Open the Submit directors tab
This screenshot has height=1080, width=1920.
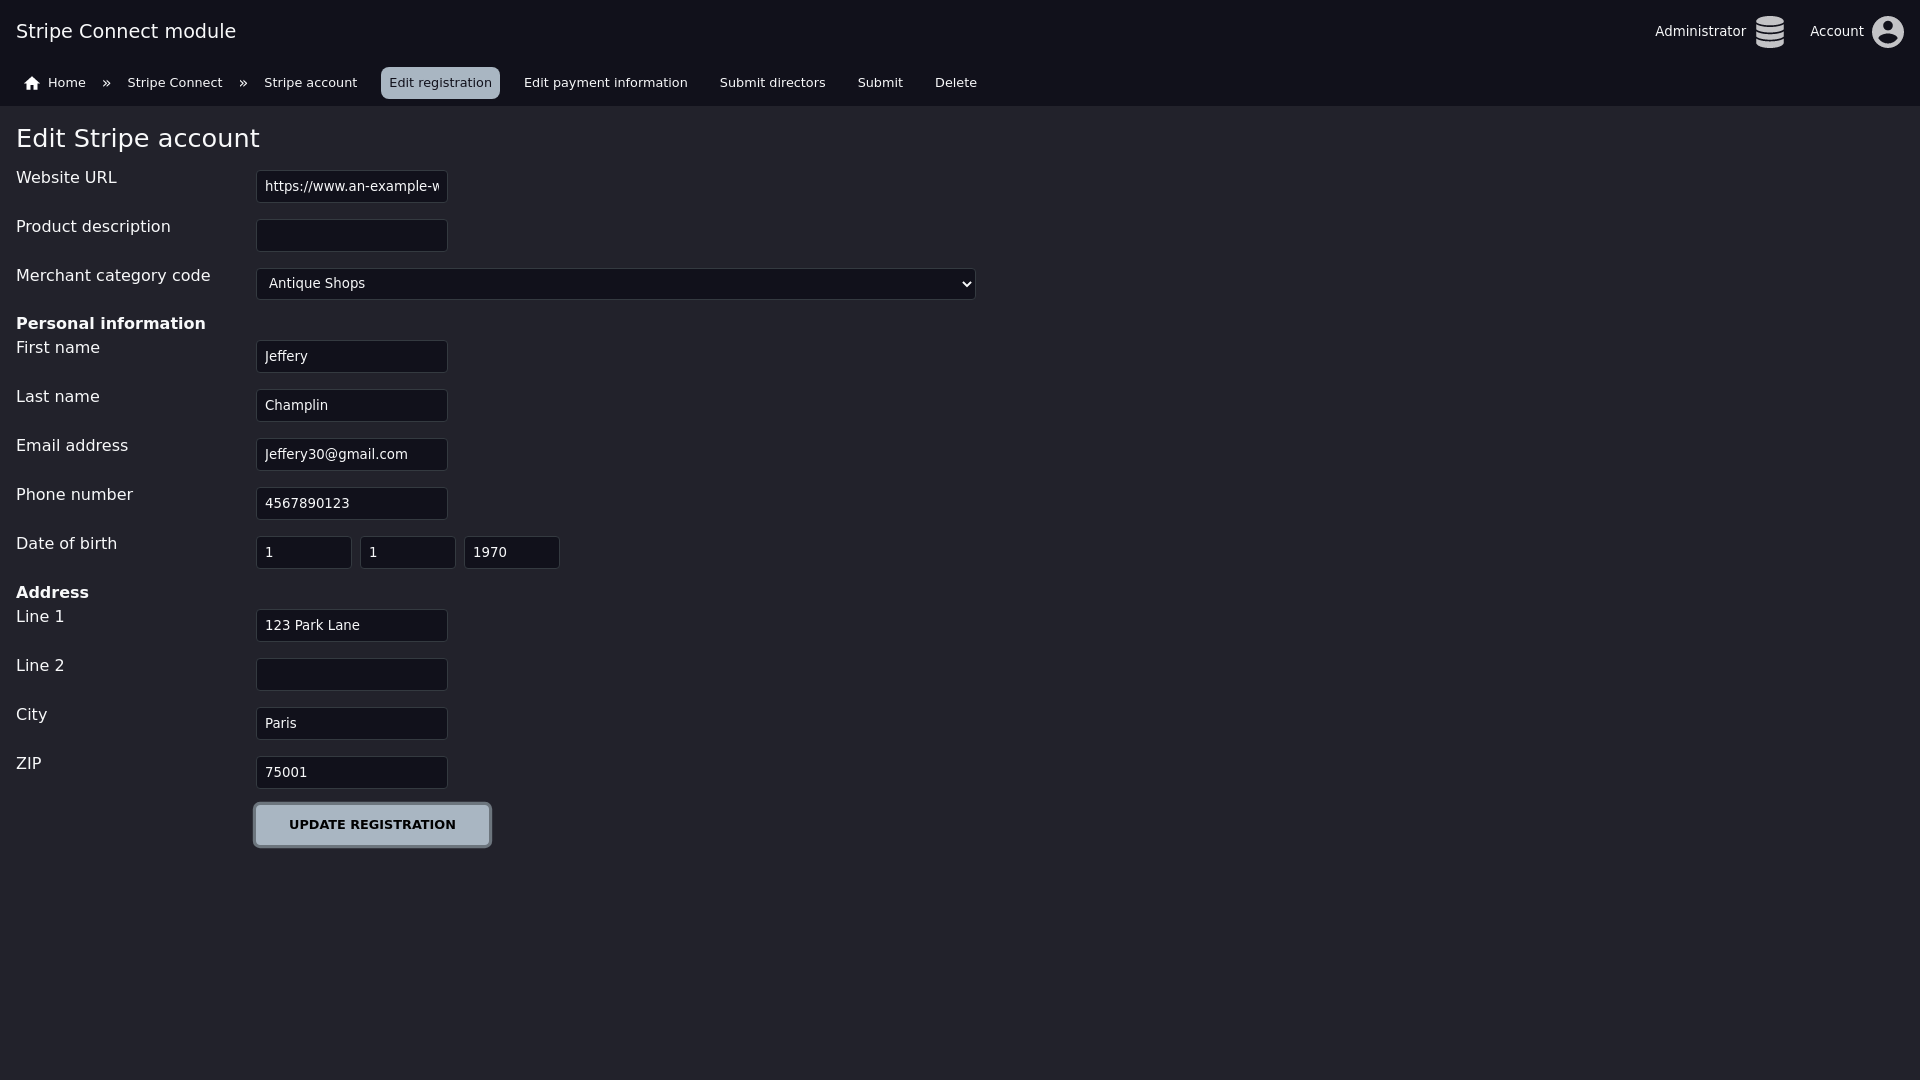pyautogui.click(x=772, y=83)
